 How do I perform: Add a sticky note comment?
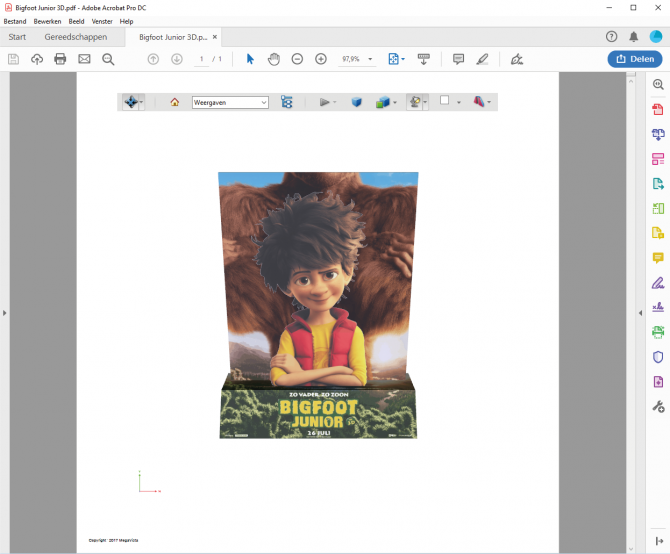coord(458,59)
